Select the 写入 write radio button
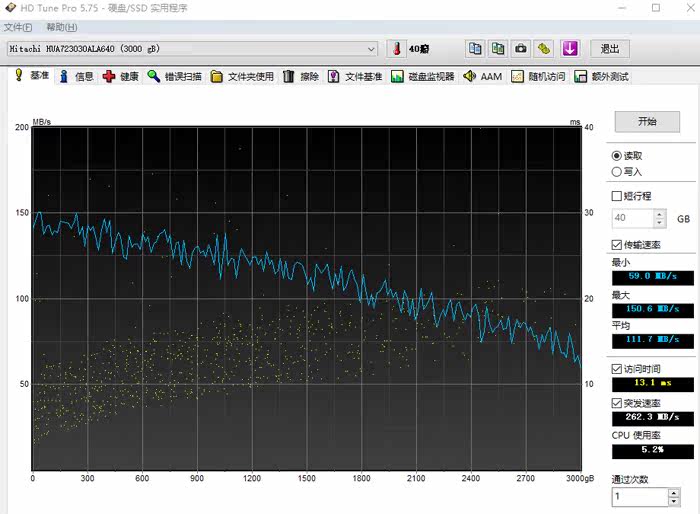The width and height of the screenshot is (700, 514). 617,171
